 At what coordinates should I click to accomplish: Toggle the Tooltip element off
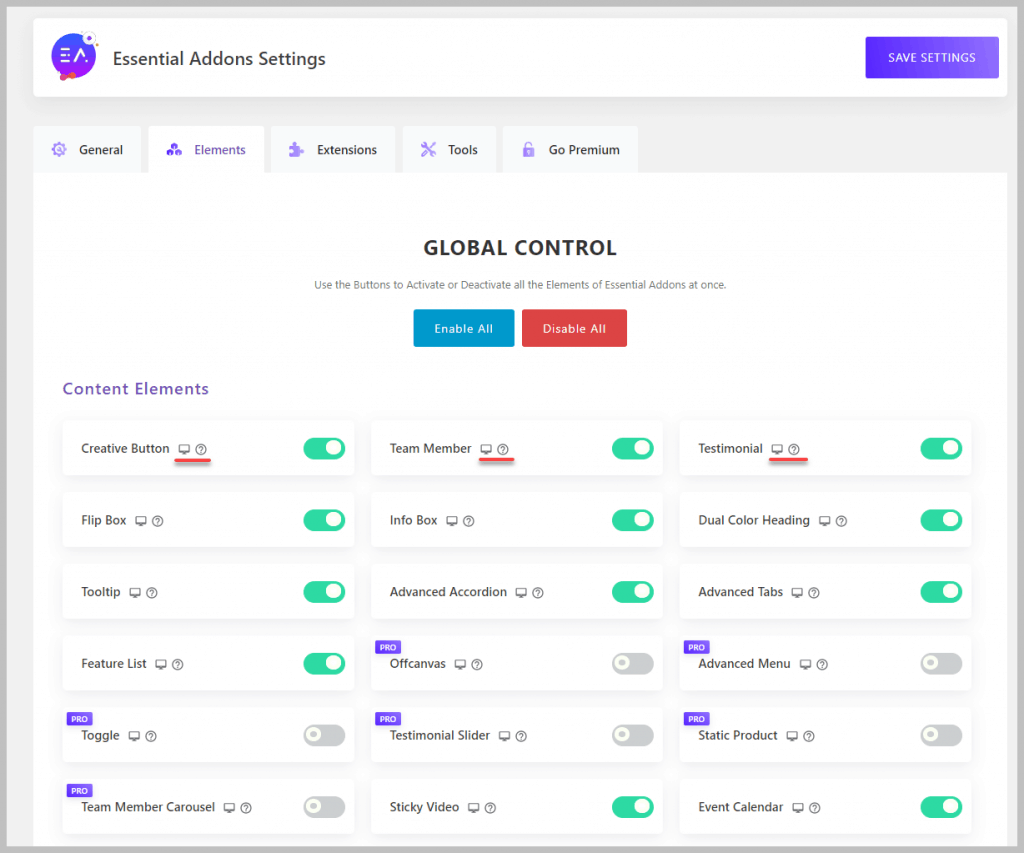[x=325, y=592]
